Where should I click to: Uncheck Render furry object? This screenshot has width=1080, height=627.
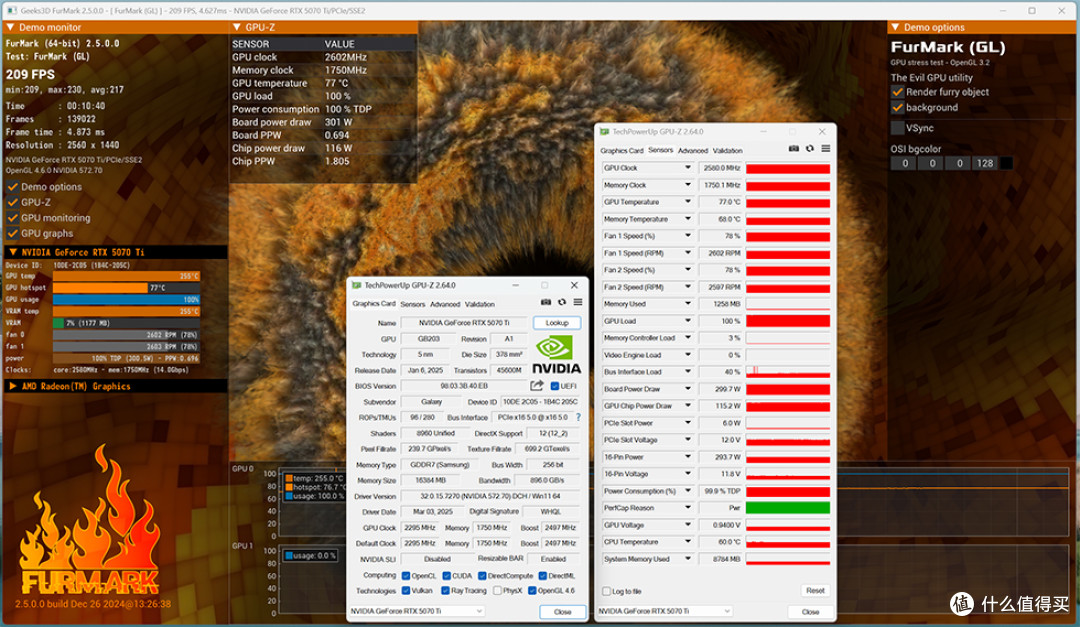pos(897,92)
